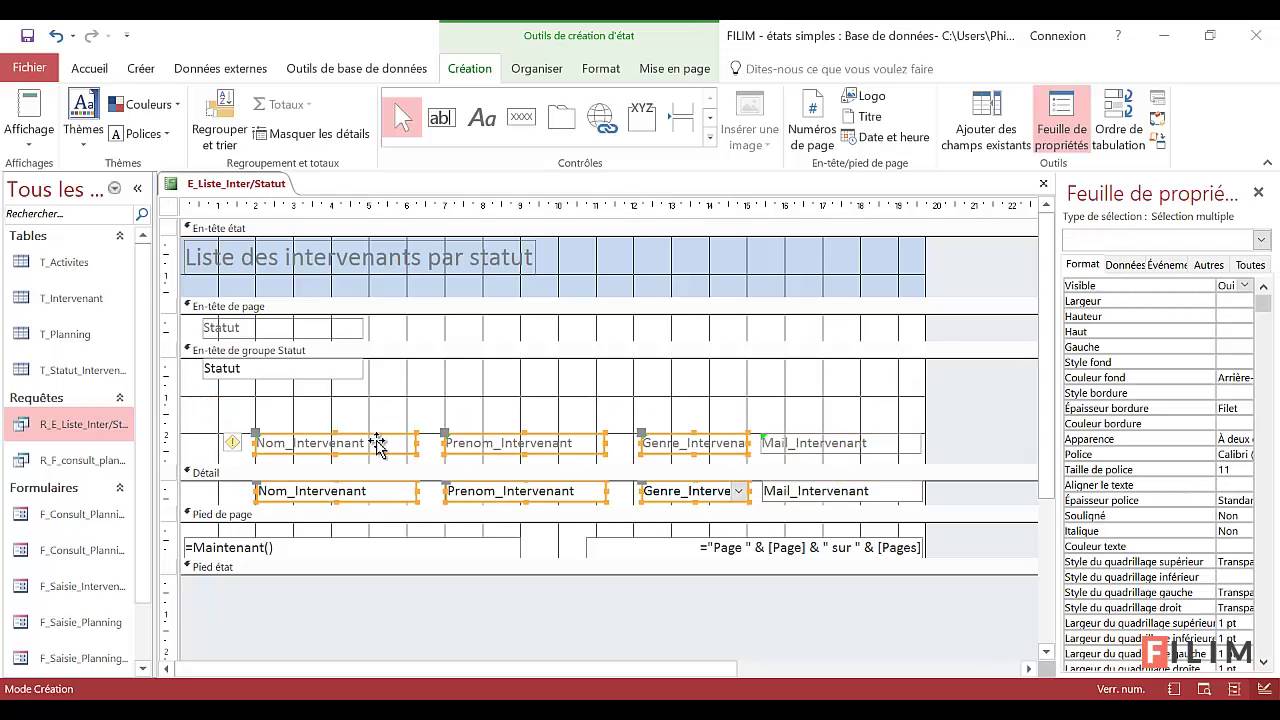Insert Numéros de page
This screenshot has height=720, width=1280.
coord(812,120)
